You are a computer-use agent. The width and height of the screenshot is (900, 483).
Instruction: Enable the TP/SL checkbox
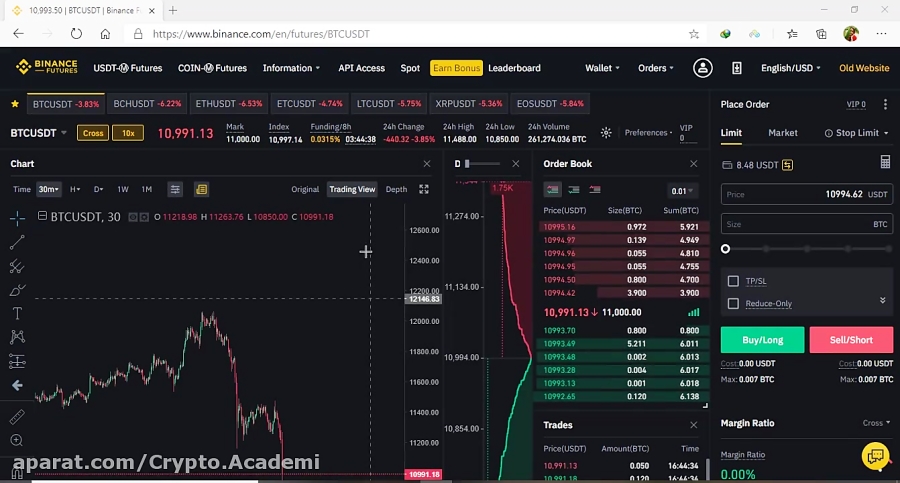point(733,281)
